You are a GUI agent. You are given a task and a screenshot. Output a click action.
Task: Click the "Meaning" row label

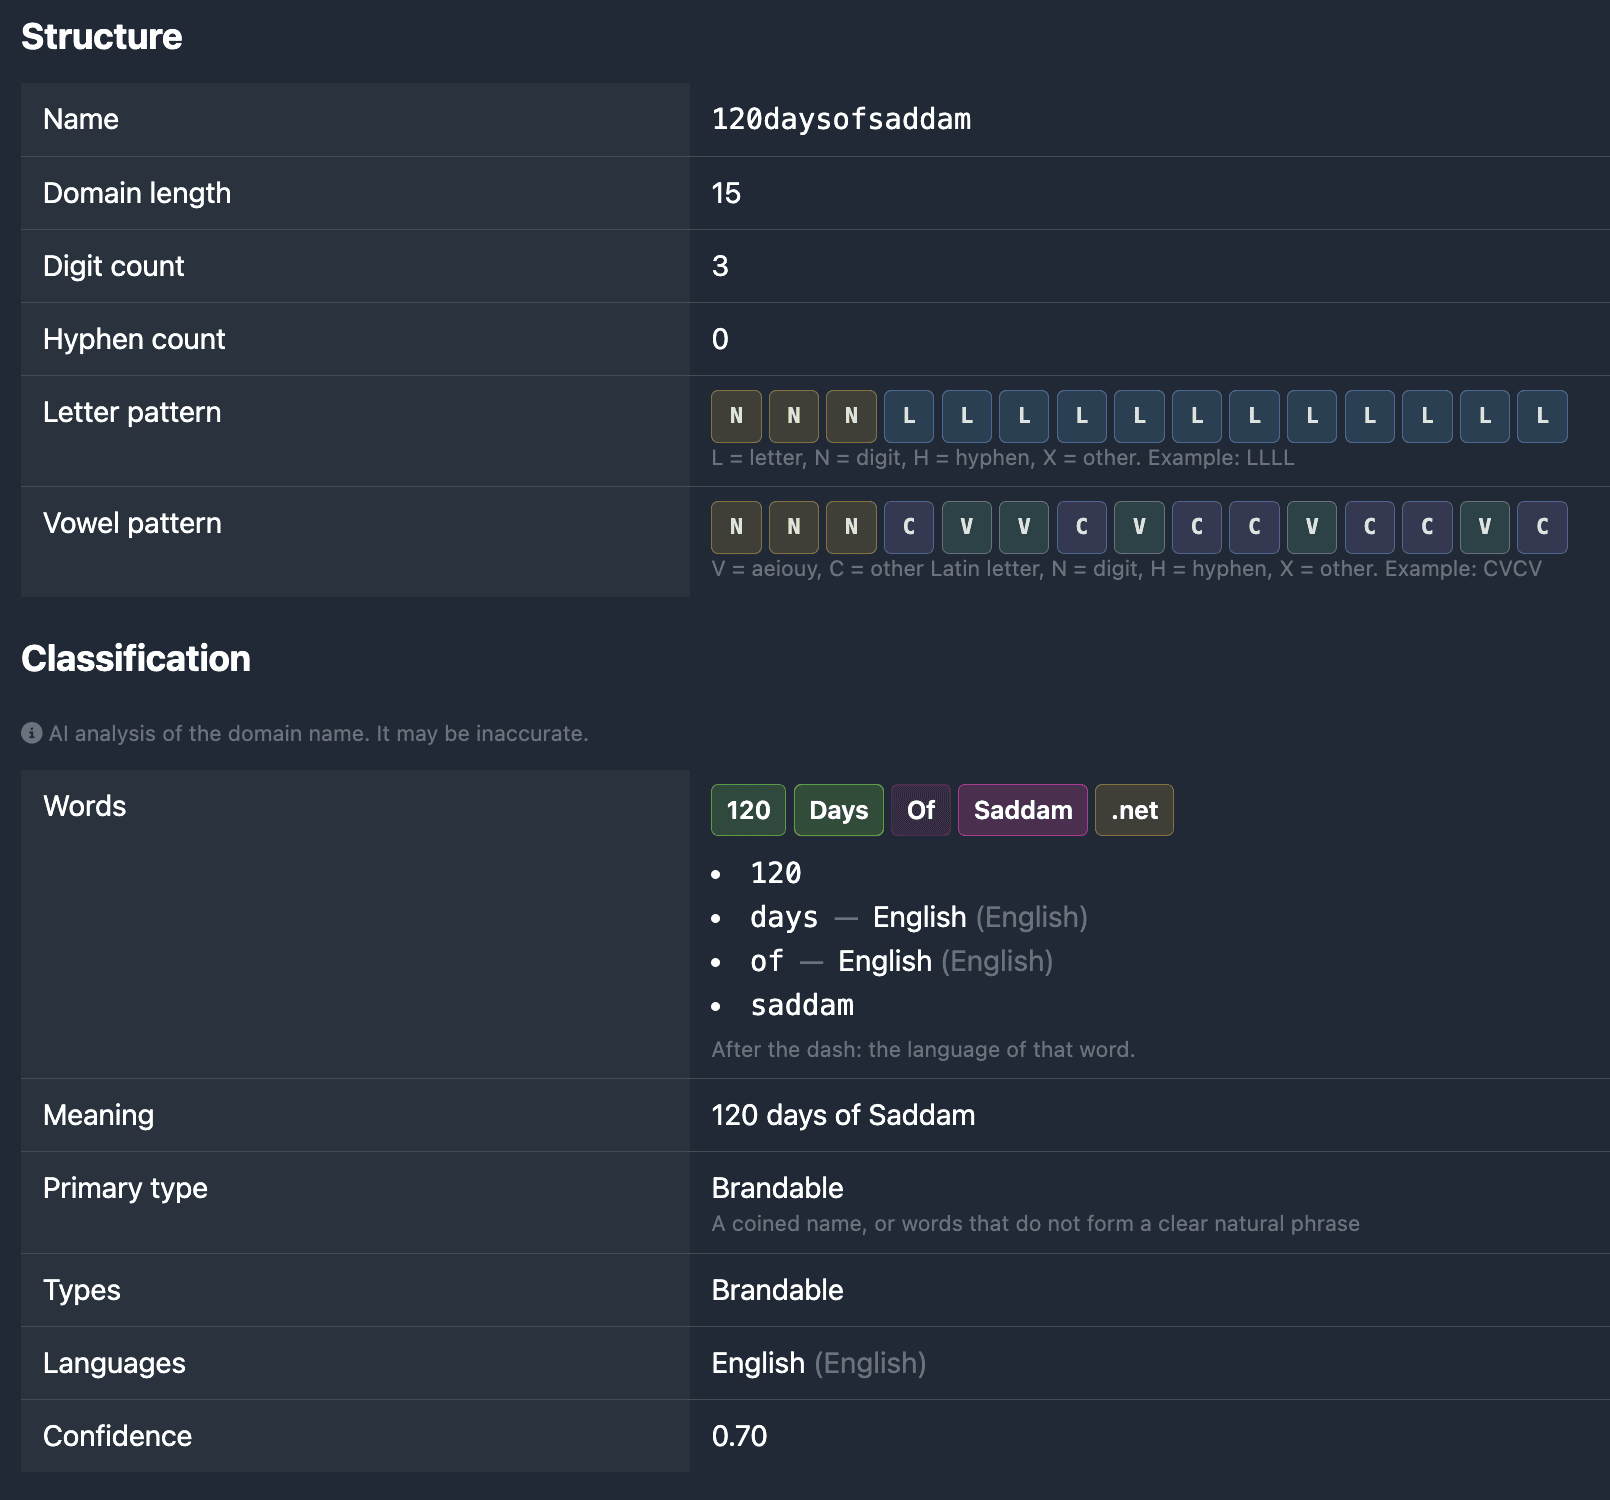coord(99,1115)
